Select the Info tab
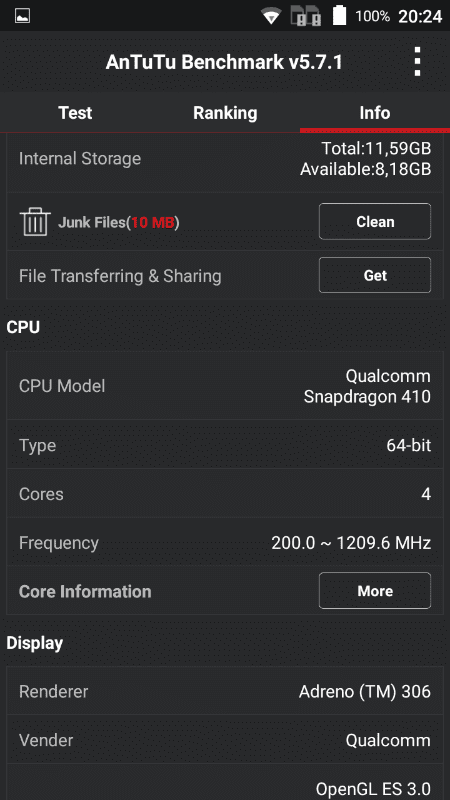Screen dimensions: 450x800 pos(375,113)
